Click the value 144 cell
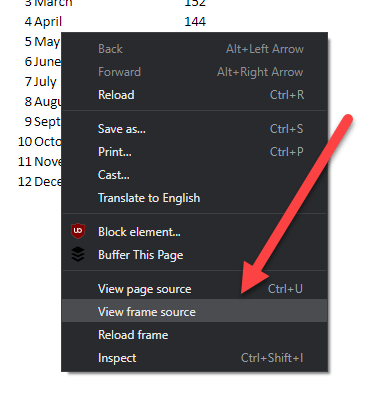The width and height of the screenshot is (387, 408). pyautogui.click(x=195, y=22)
